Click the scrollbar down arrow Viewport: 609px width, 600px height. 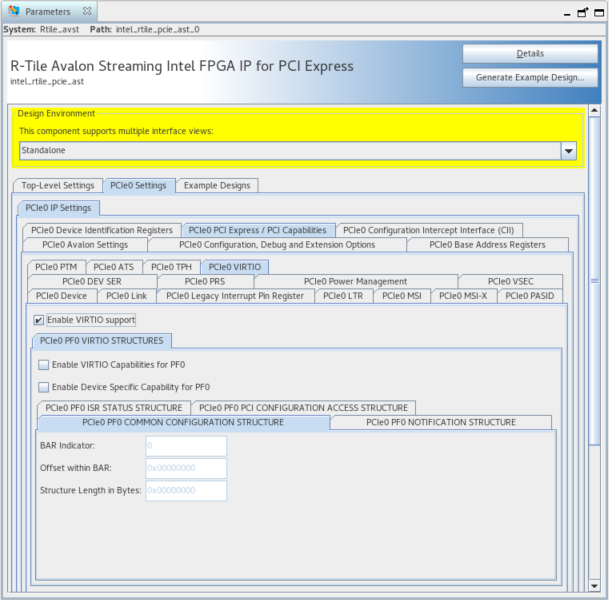point(594,586)
